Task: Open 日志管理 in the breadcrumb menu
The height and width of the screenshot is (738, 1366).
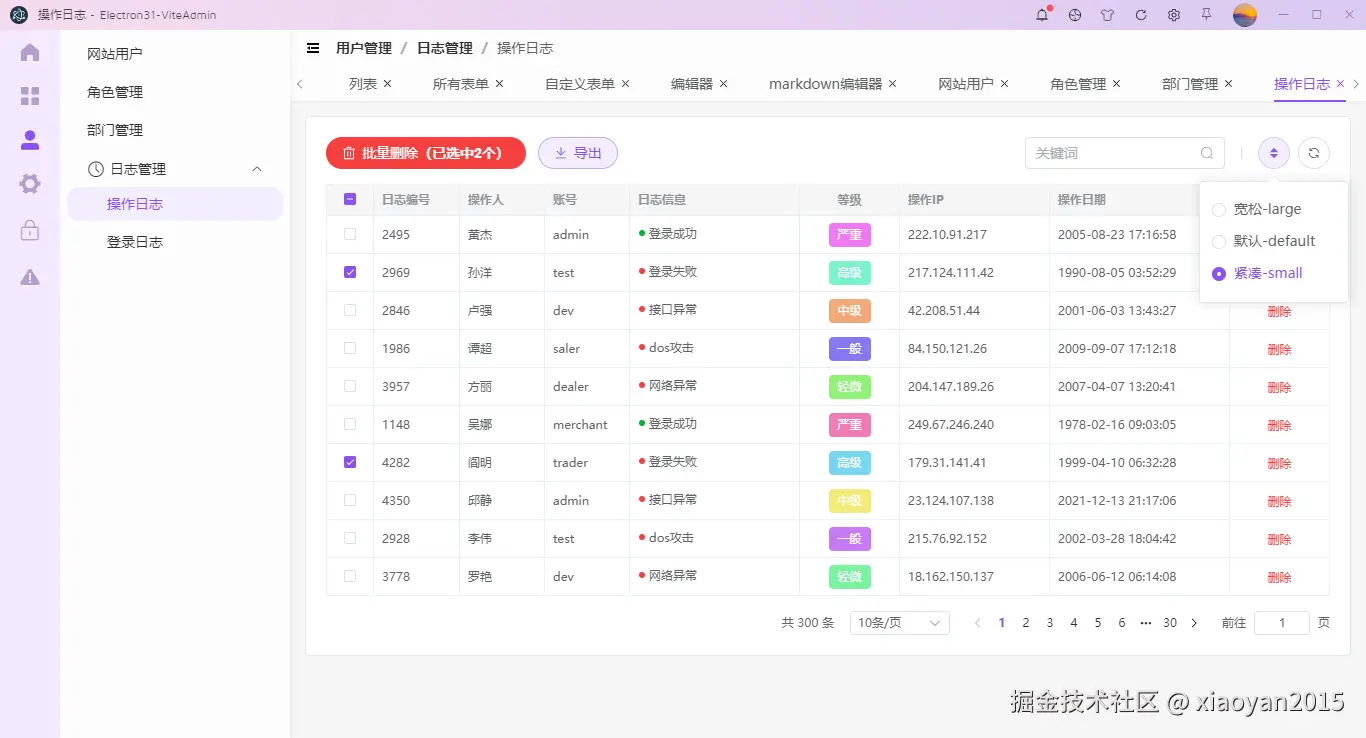Action: pyautogui.click(x=444, y=47)
